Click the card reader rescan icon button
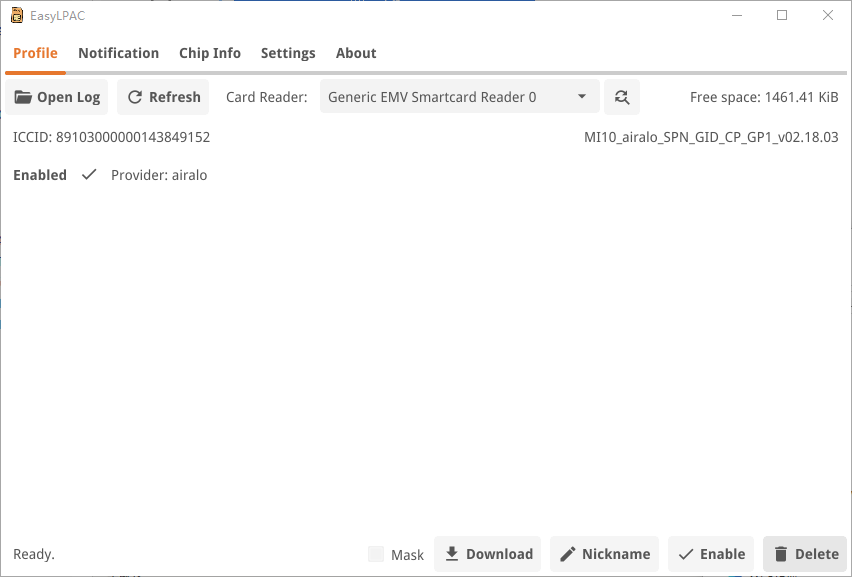 point(622,97)
